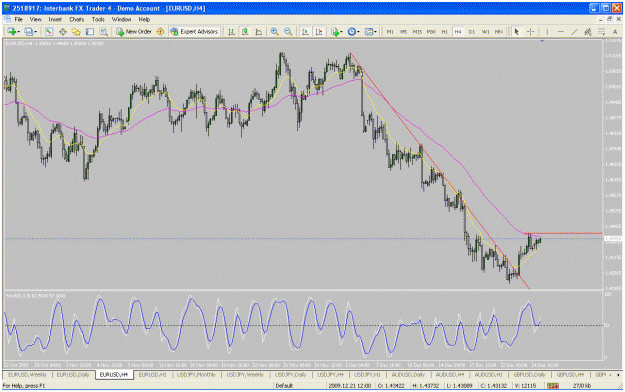This screenshot has height=392, width=625.
Task: Toggle the Expert Advisors button
Action: click(195, 32)
